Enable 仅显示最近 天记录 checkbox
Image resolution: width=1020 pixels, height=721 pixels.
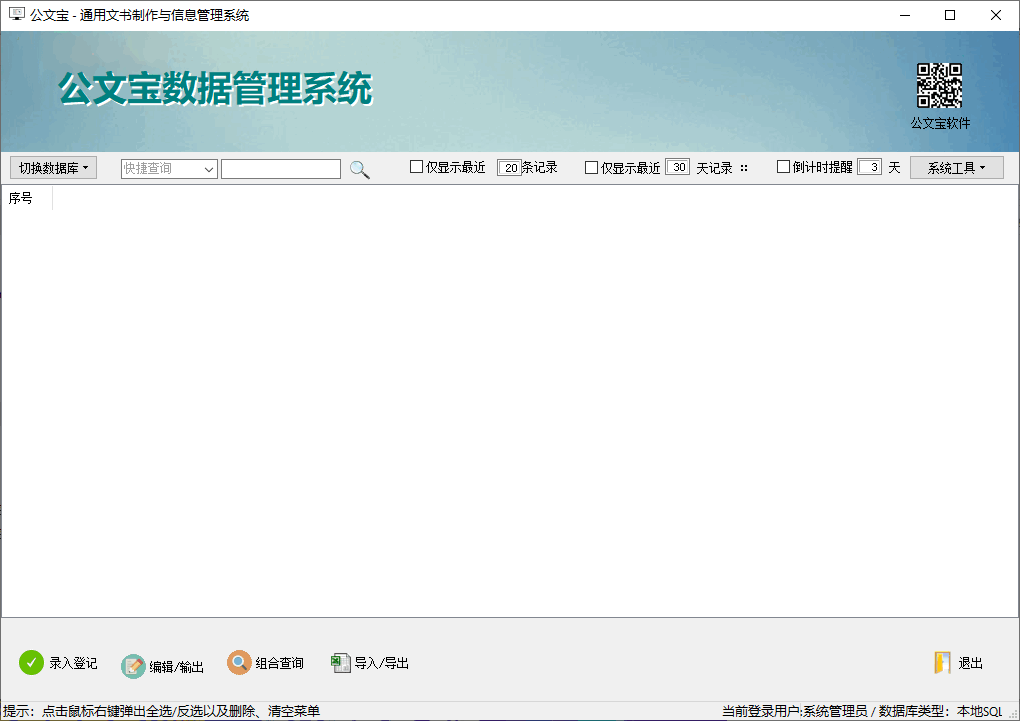[591, 167]
